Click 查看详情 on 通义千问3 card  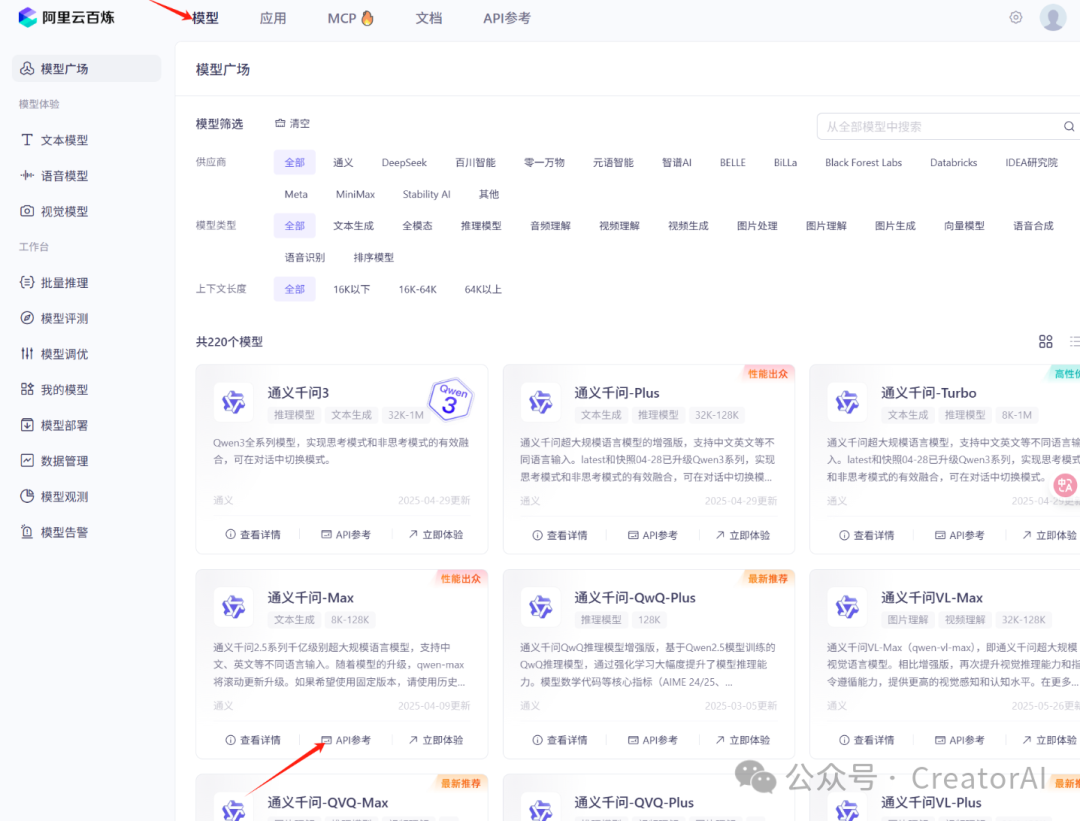coord(253,534)
